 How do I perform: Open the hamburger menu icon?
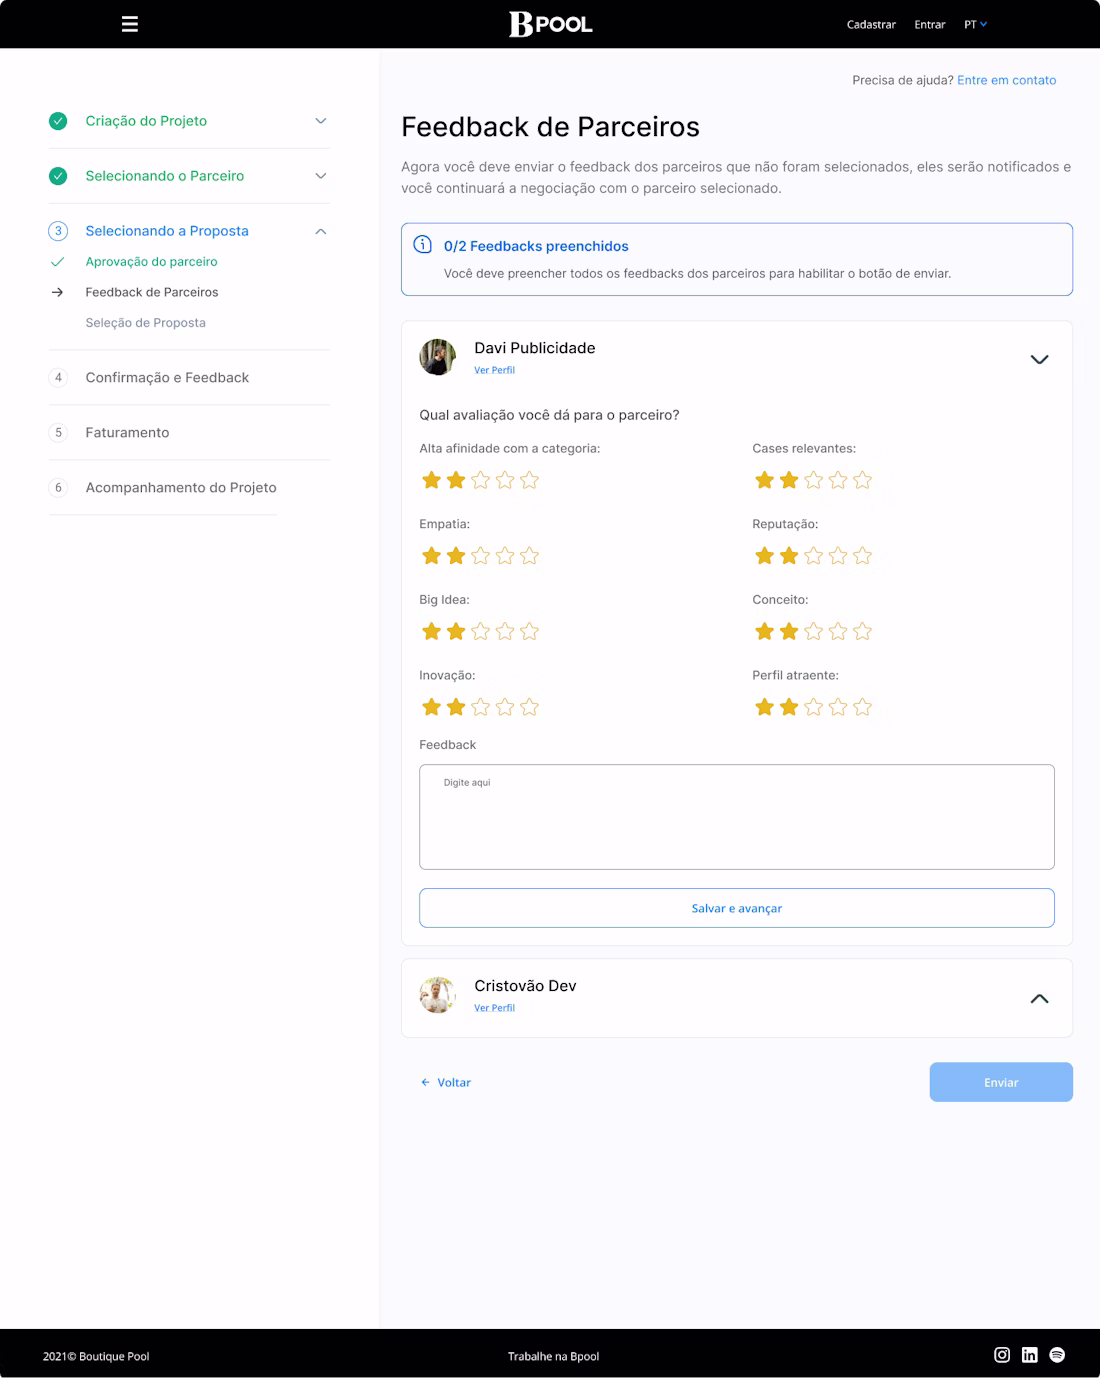[x=130, y=24]
